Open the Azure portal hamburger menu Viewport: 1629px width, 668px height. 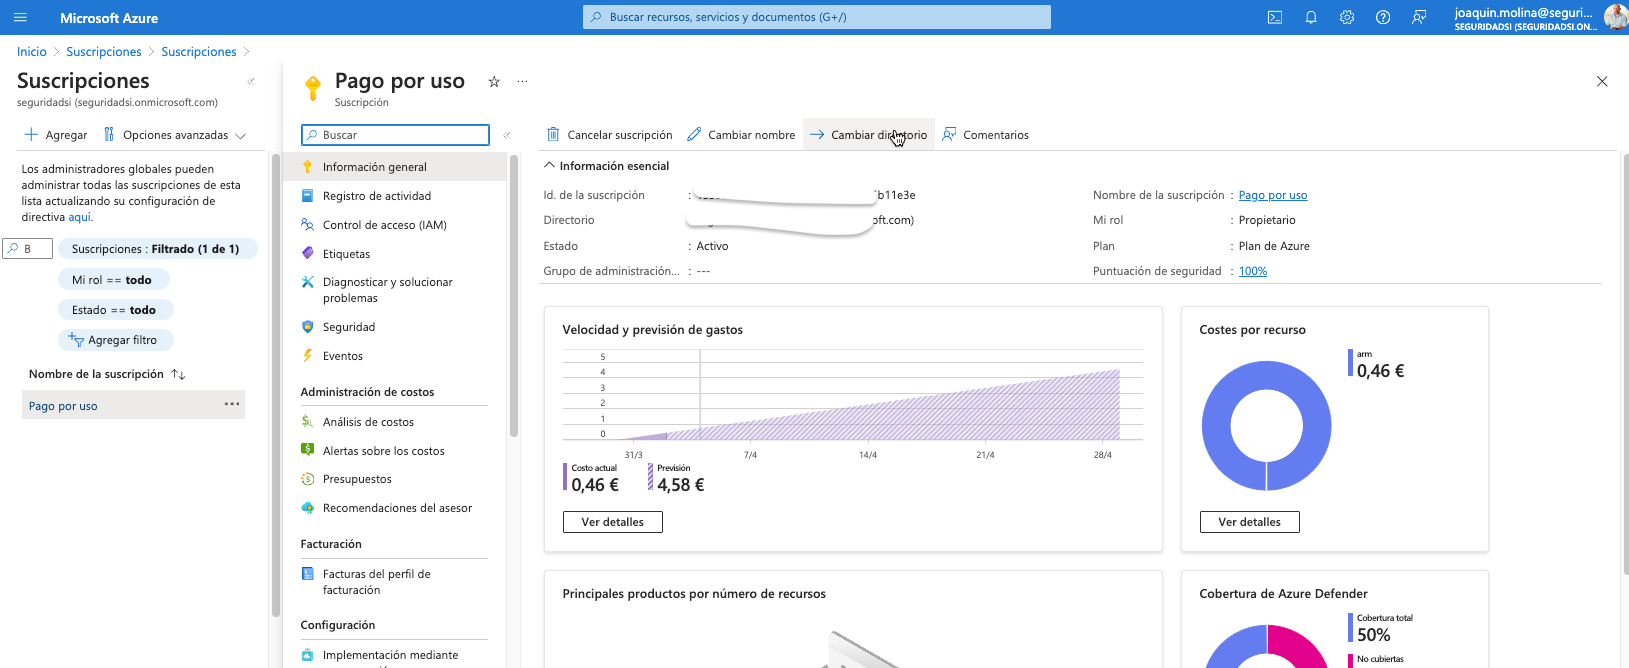tap(20, 18)
